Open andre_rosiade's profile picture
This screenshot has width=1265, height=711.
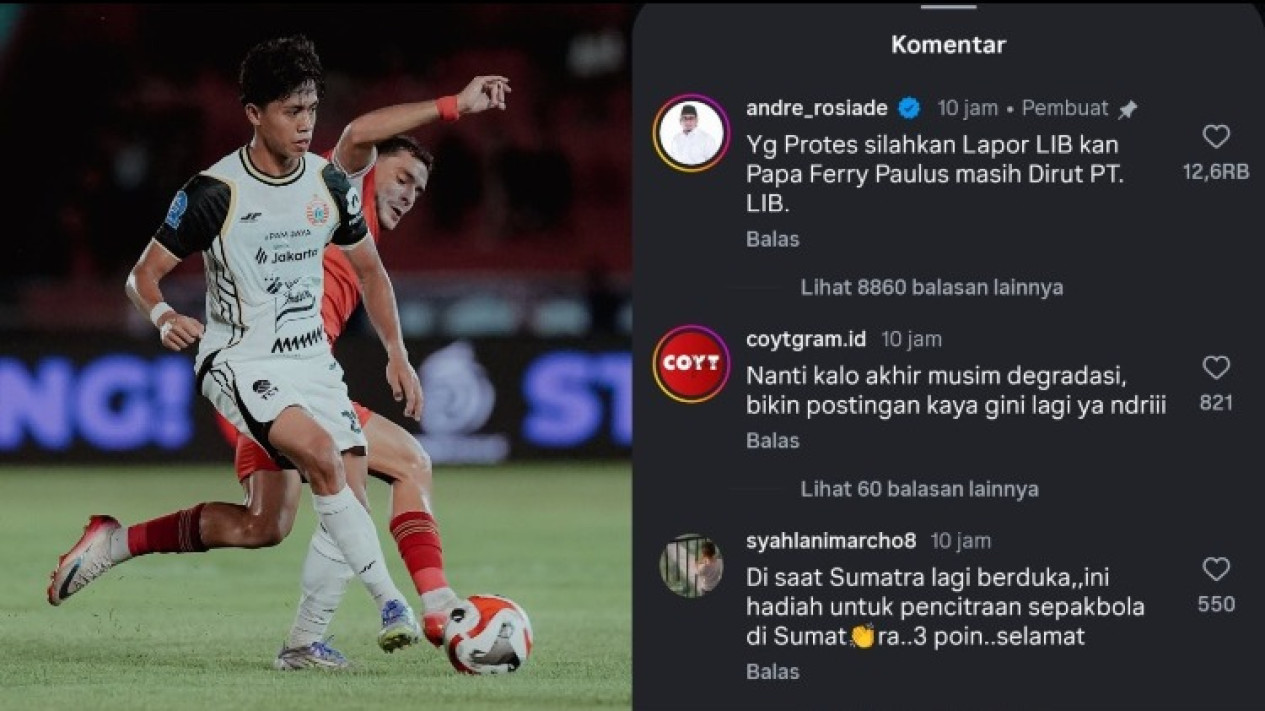click(x=691, y=133)
